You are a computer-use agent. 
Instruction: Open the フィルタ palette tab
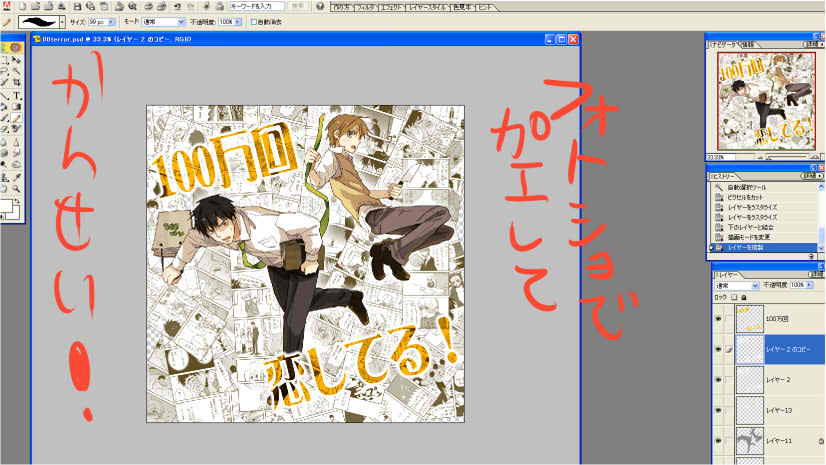tap(365, 7)
